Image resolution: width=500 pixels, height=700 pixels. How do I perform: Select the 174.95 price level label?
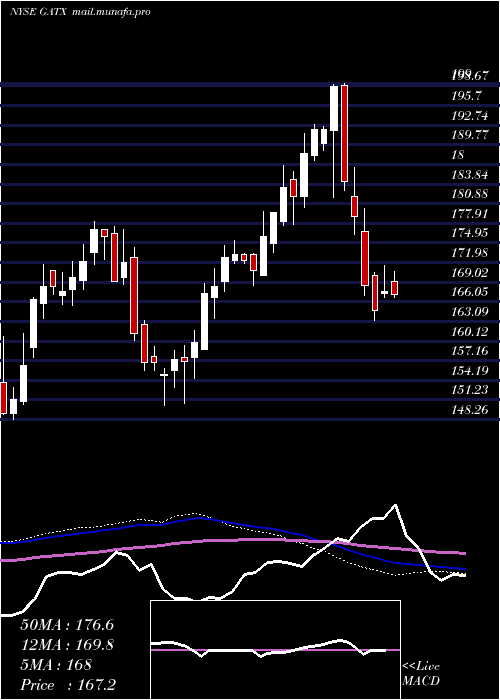coord(470,233)
